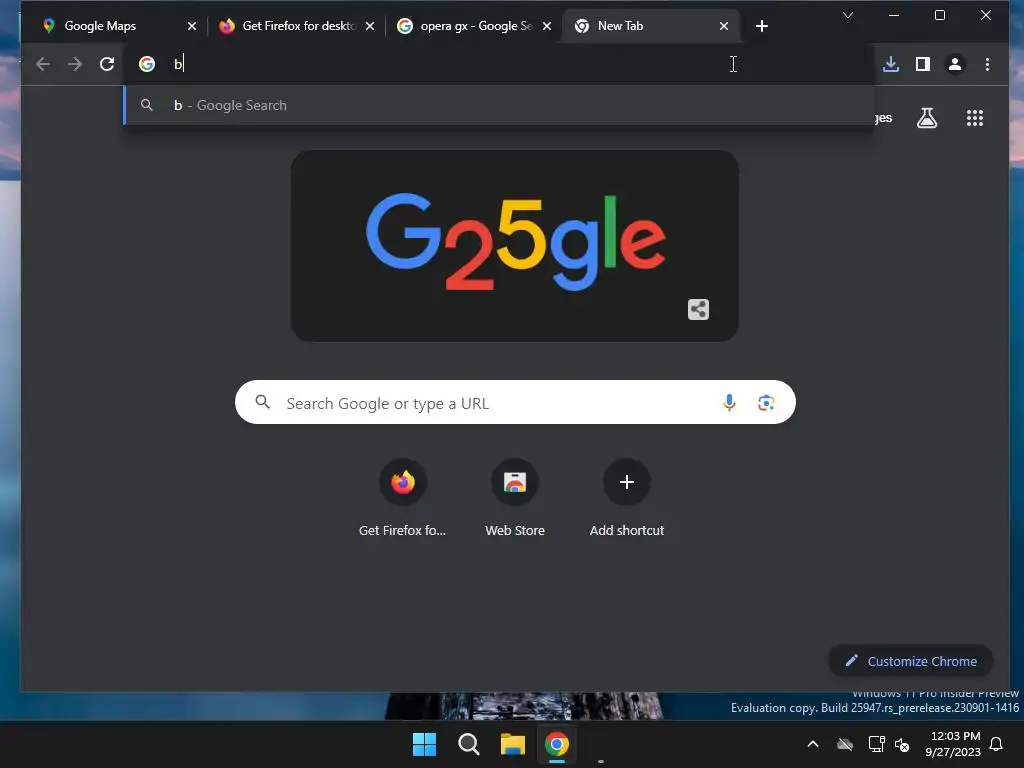
Task: Click the muted volume tray icon
Action: pyautogui.click(x=903, y=744)
